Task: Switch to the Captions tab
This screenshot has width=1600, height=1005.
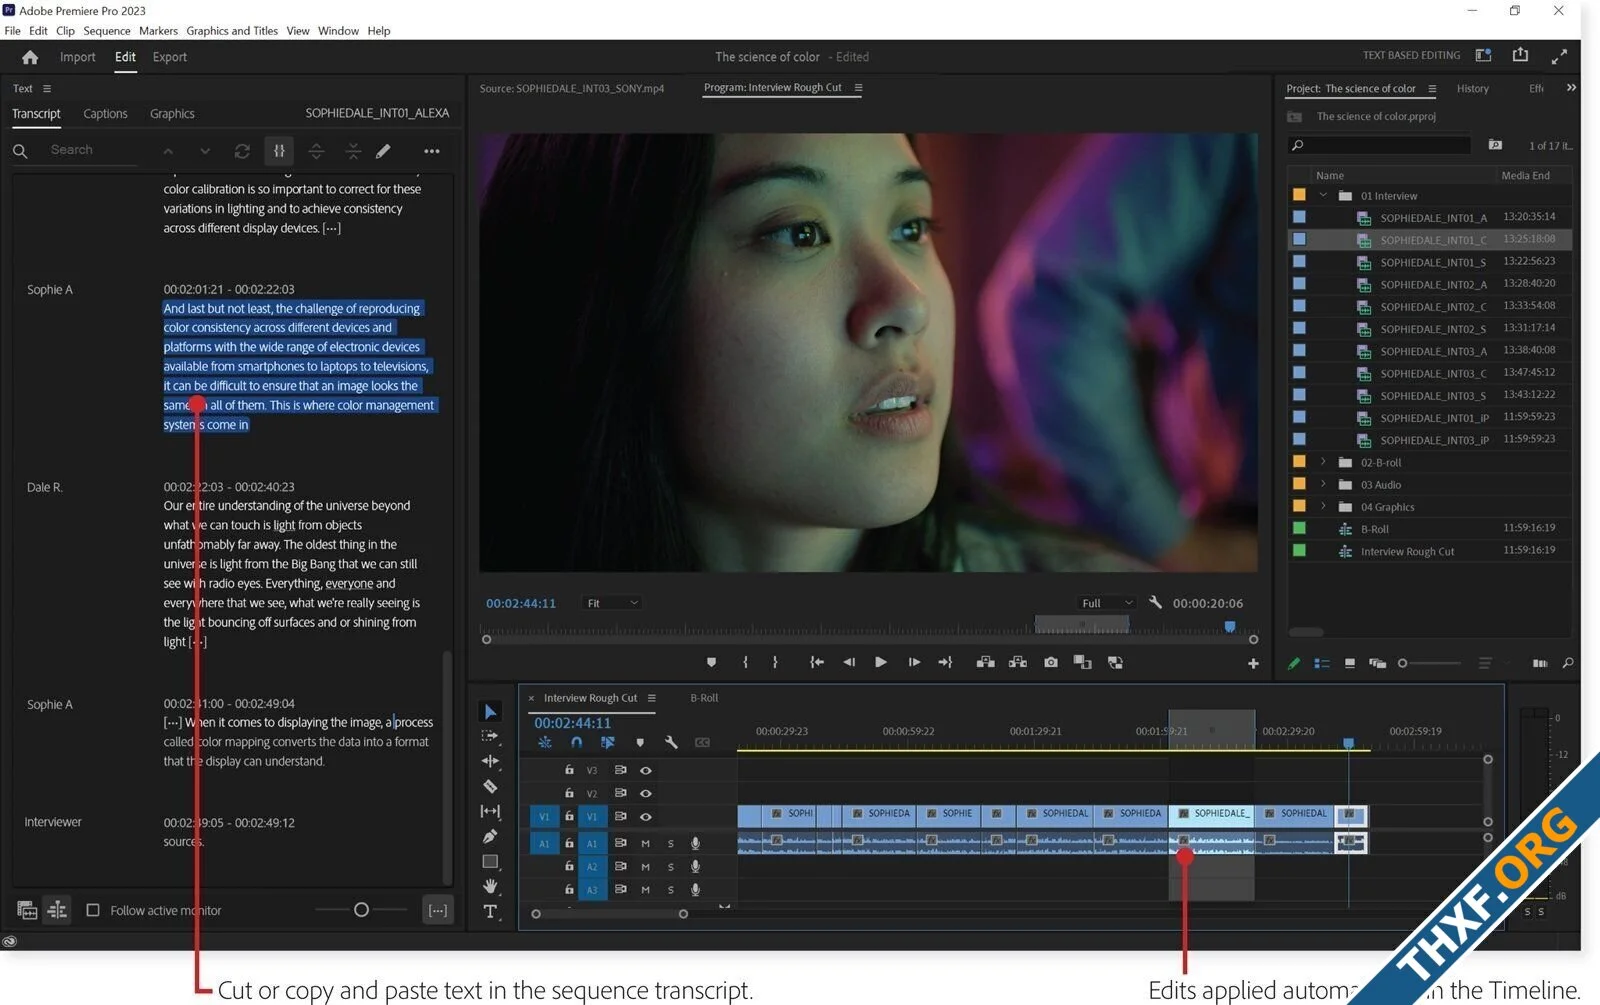Action: (x=105, y=113)
